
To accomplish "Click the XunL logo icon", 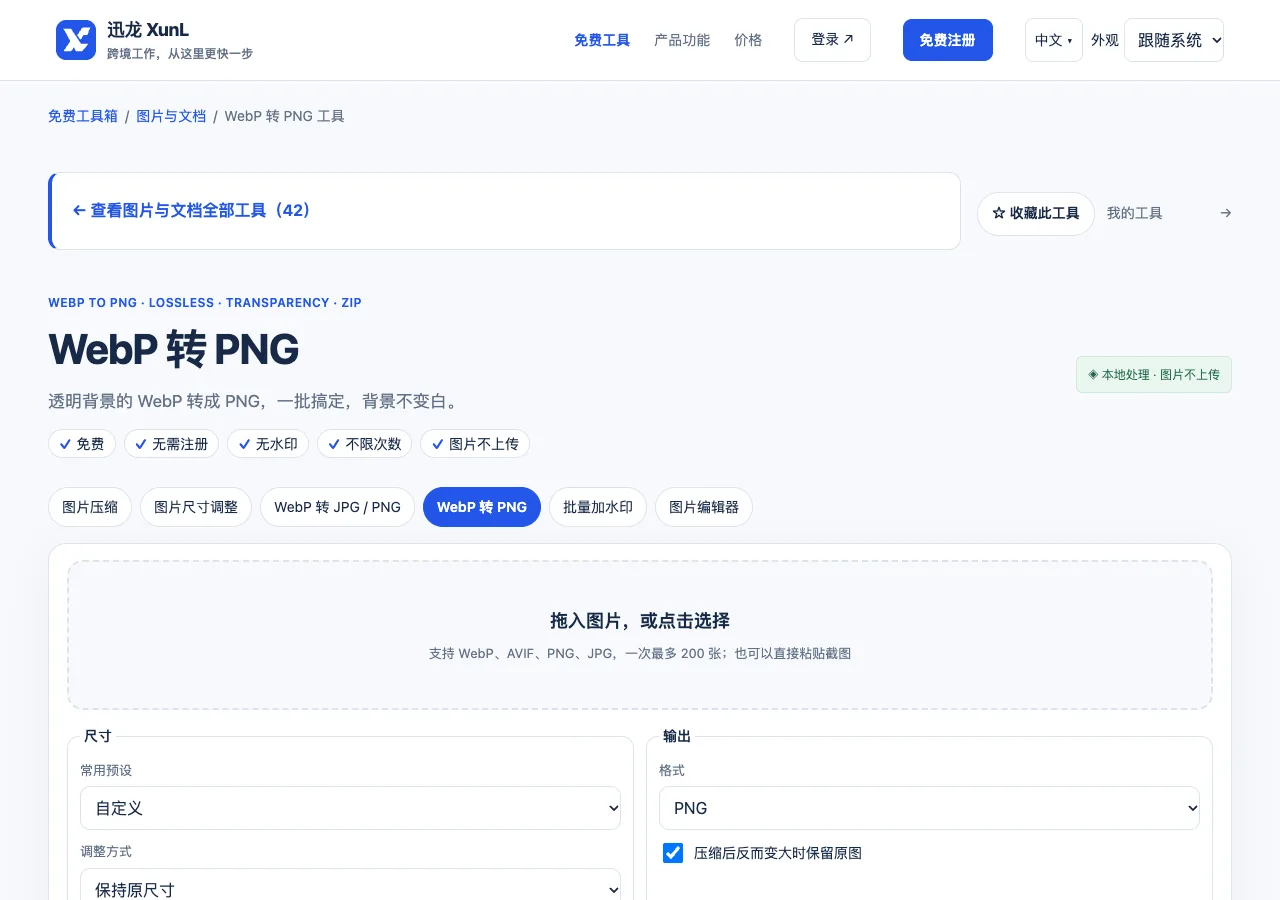I will point(76,40).
